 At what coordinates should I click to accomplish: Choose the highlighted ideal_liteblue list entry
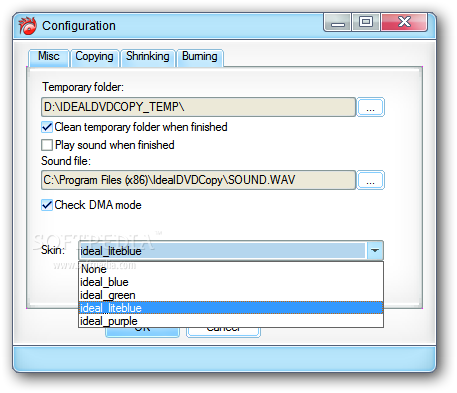pyautogui.click(x=231, y=308)
